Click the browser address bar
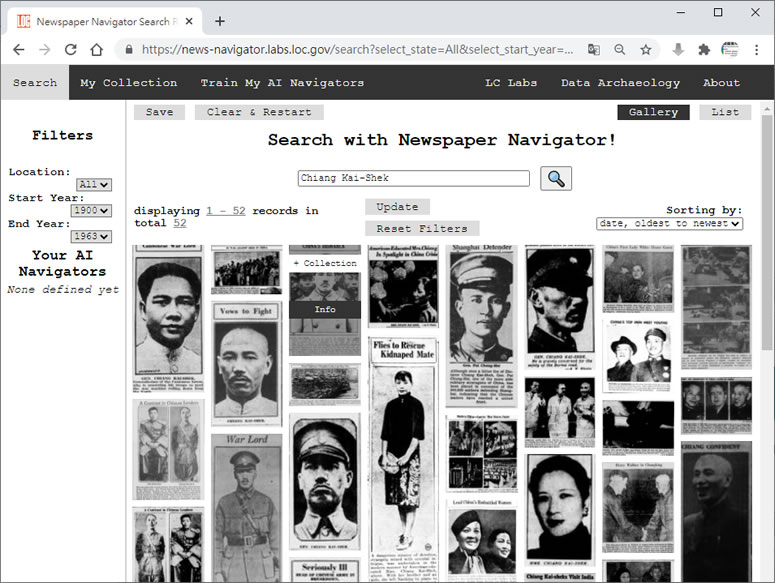This screenshot has width=775, height=583. click(357, 49)
